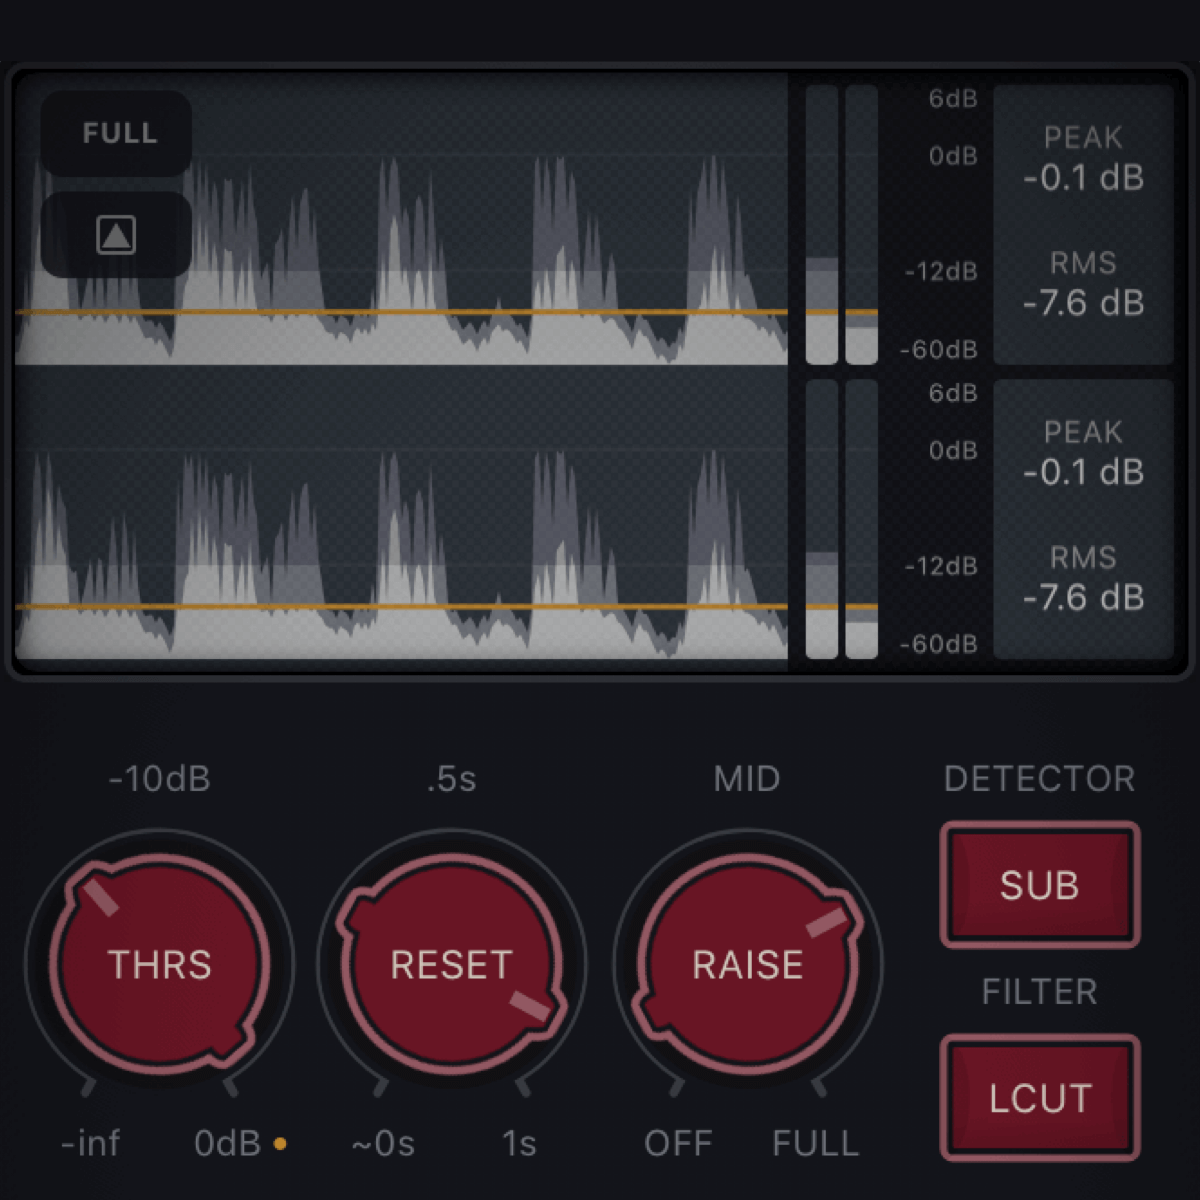Click the upward triangle icon button

(x=116, y=235)
